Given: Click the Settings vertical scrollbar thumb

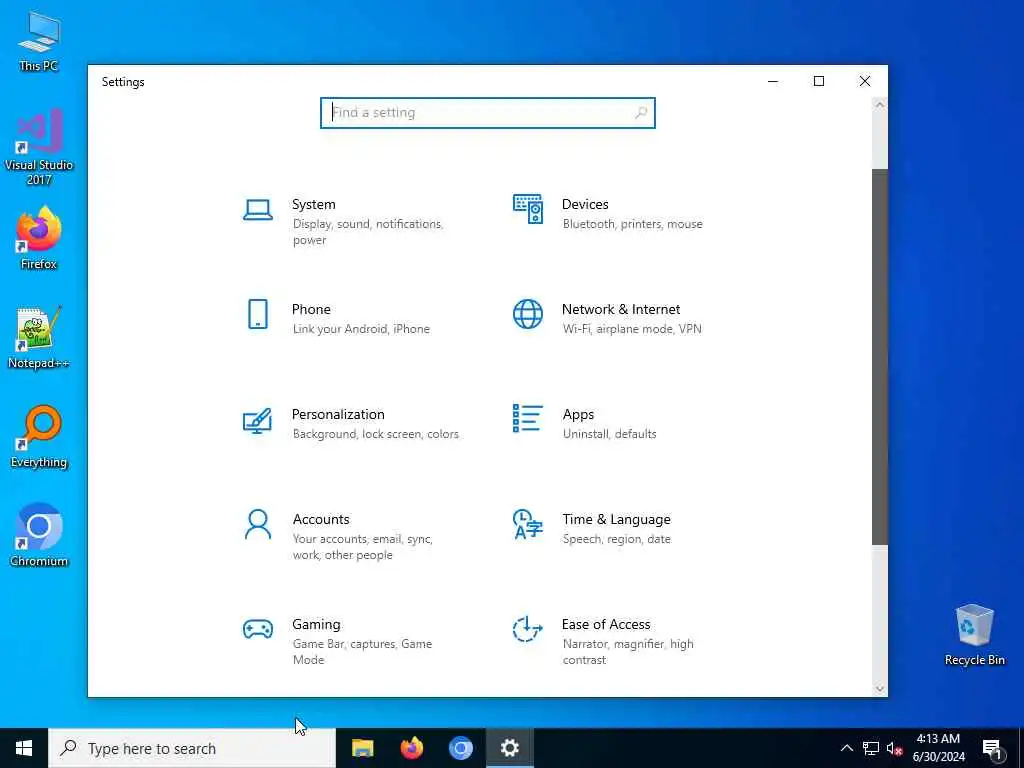Looking at the screenshot, I should (880, 357).
